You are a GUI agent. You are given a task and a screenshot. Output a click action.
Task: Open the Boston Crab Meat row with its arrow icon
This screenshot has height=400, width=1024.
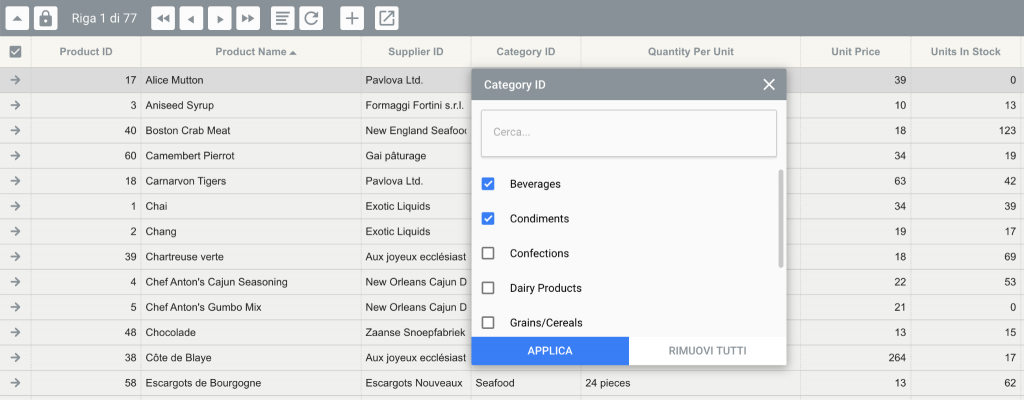tap(16, 131)
